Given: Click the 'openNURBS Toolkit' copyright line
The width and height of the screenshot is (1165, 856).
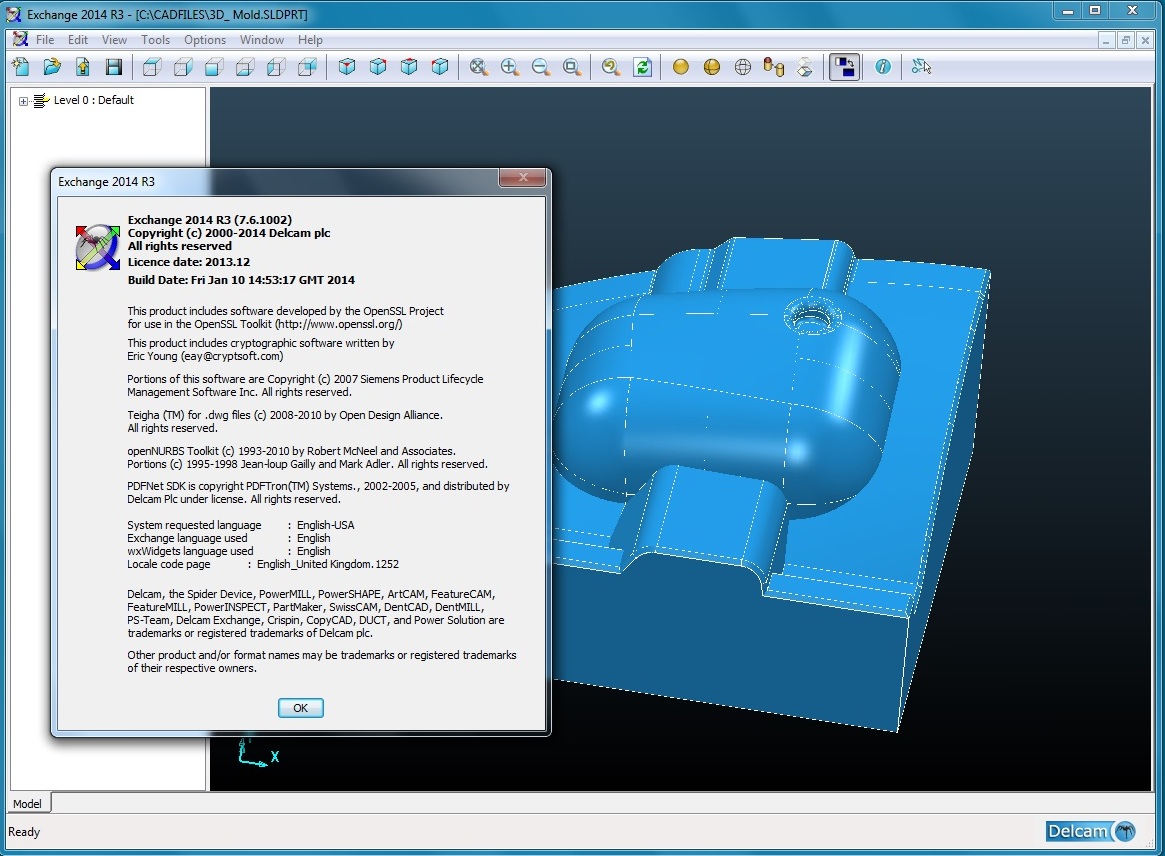Looking at the screenshot, I should 291,451.
